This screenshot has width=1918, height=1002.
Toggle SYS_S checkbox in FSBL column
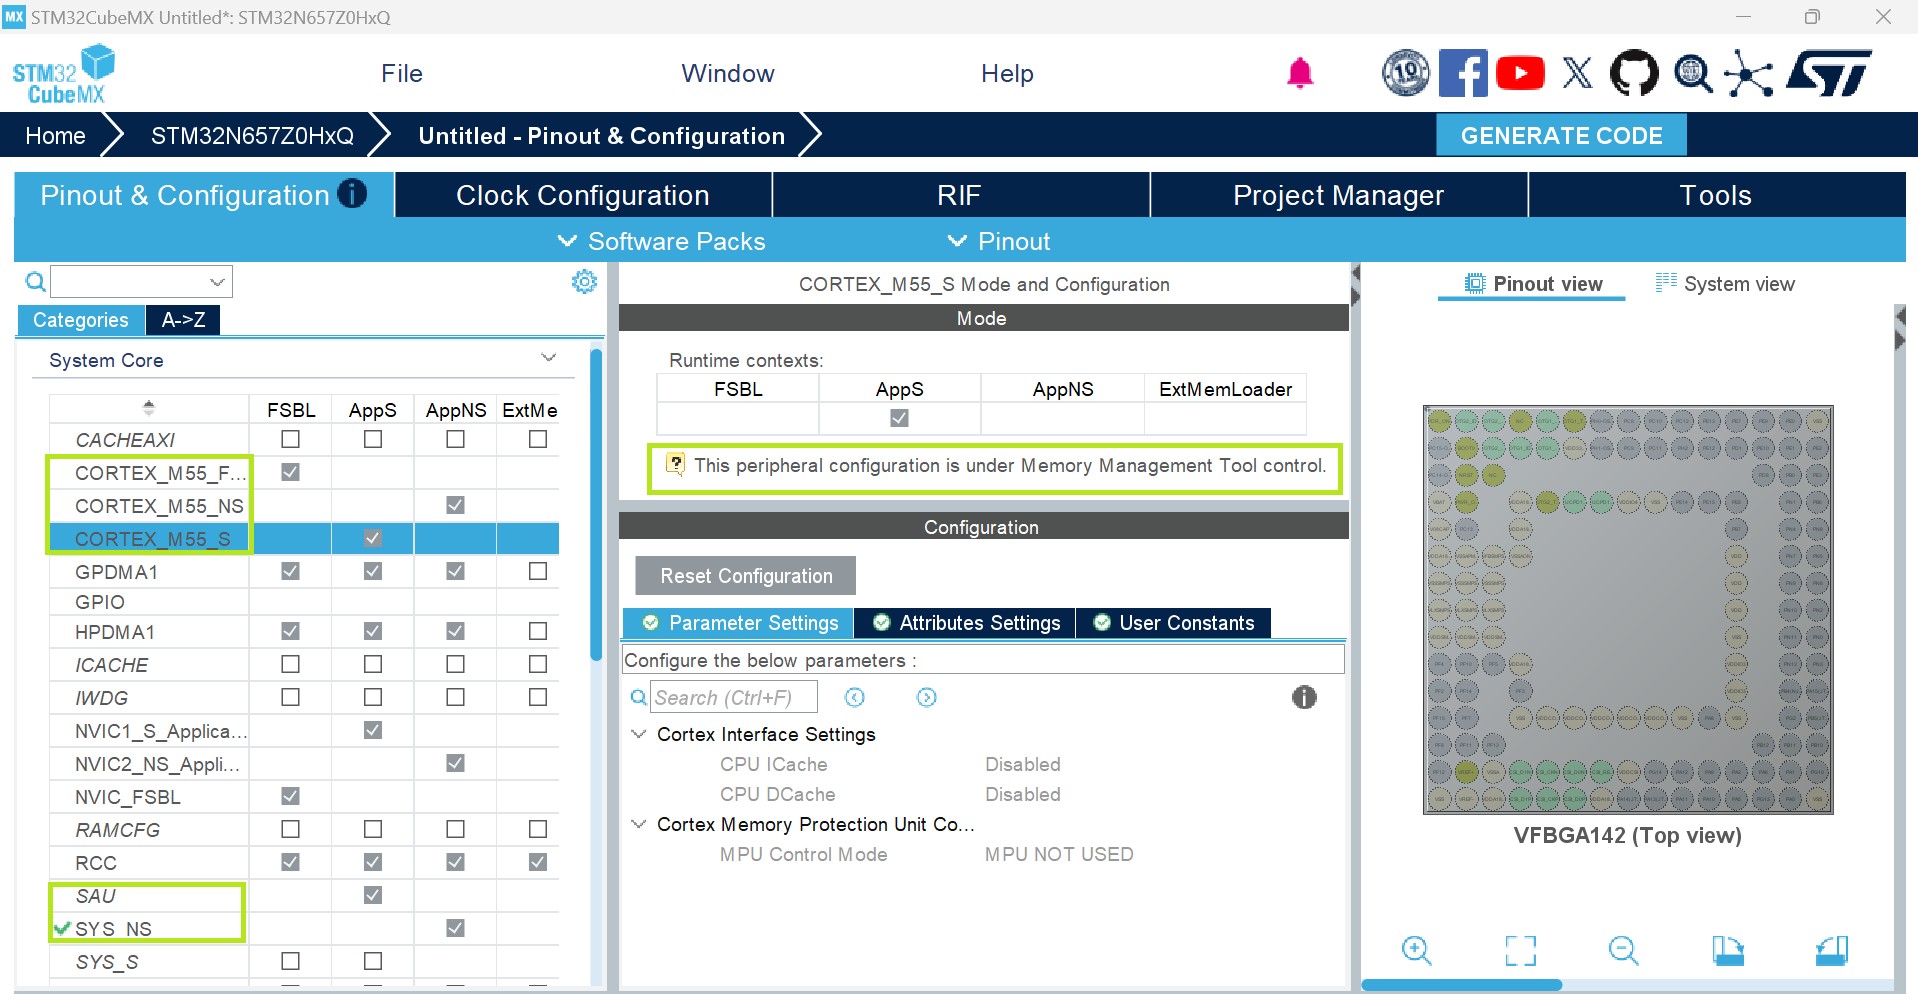(290, 961)
